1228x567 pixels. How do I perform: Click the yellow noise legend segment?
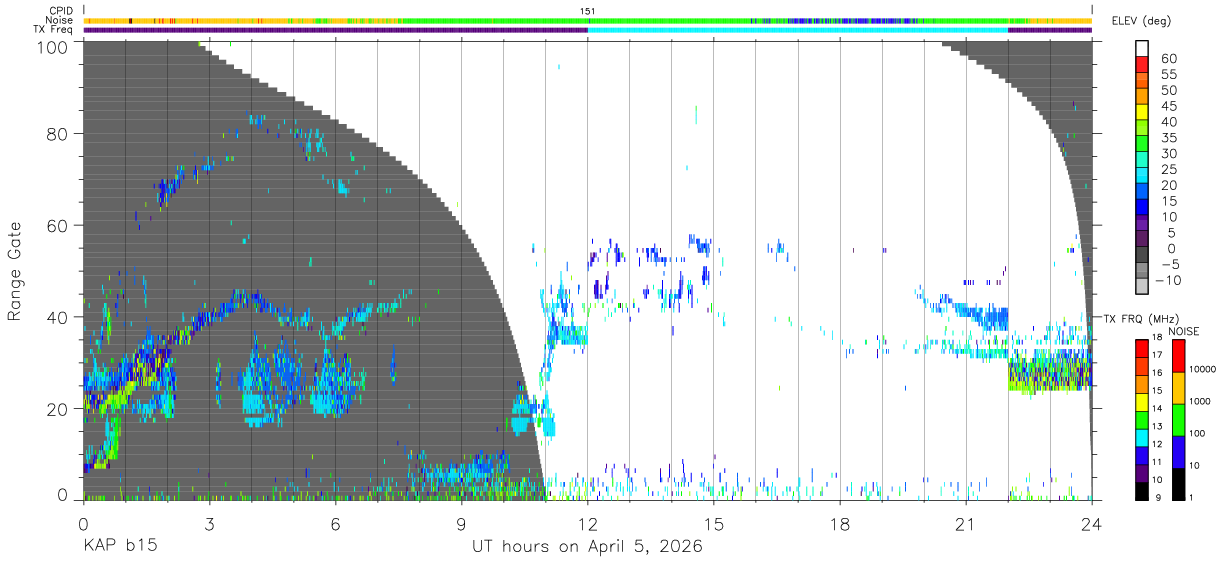1177,387
